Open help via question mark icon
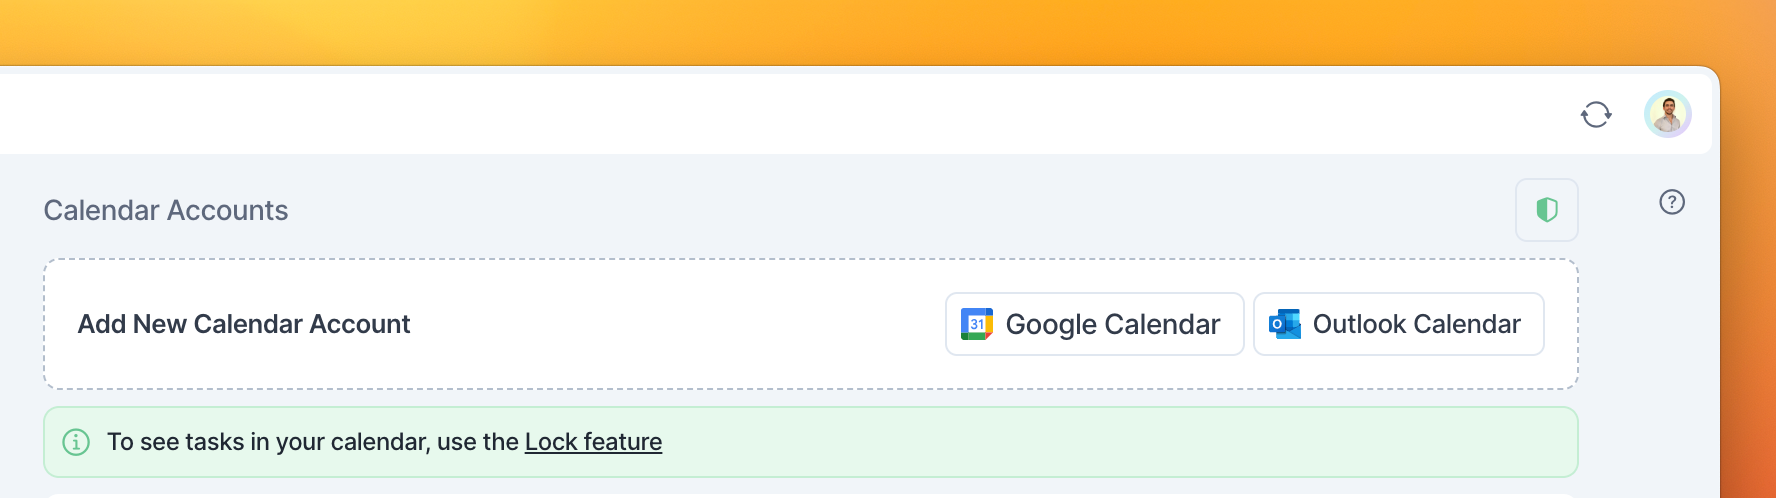The height and width of the screenshot is (498, 1776). (x=1671, y=202)
